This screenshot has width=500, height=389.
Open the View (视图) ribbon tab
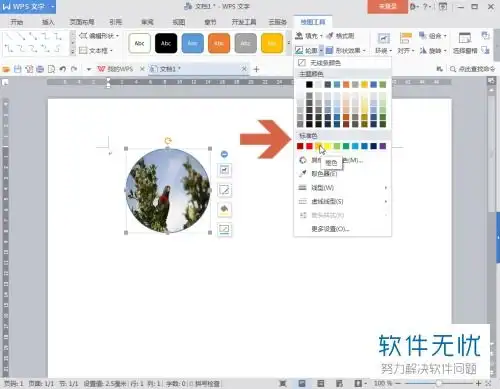coord(179,22)
